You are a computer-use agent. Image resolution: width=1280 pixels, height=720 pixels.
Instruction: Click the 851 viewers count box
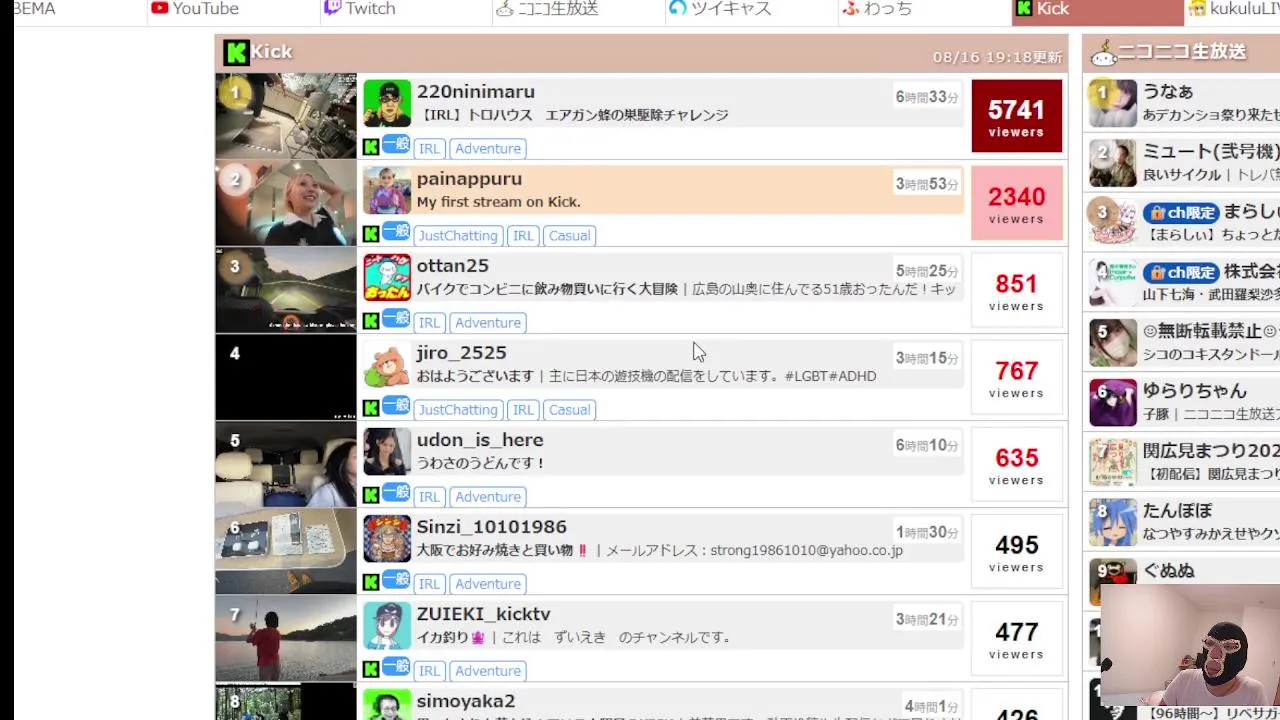(1017, 290)
